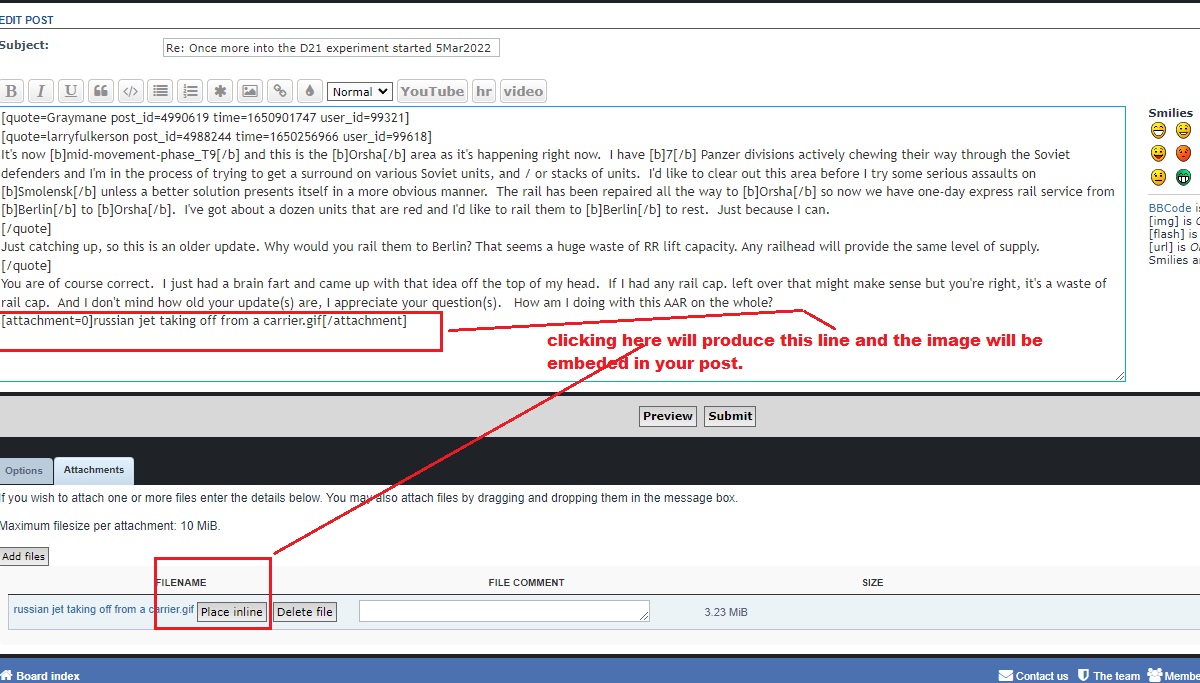Insert a URL link tag
This screenshot has height=683, width=1200.
[x=280, y=91]
